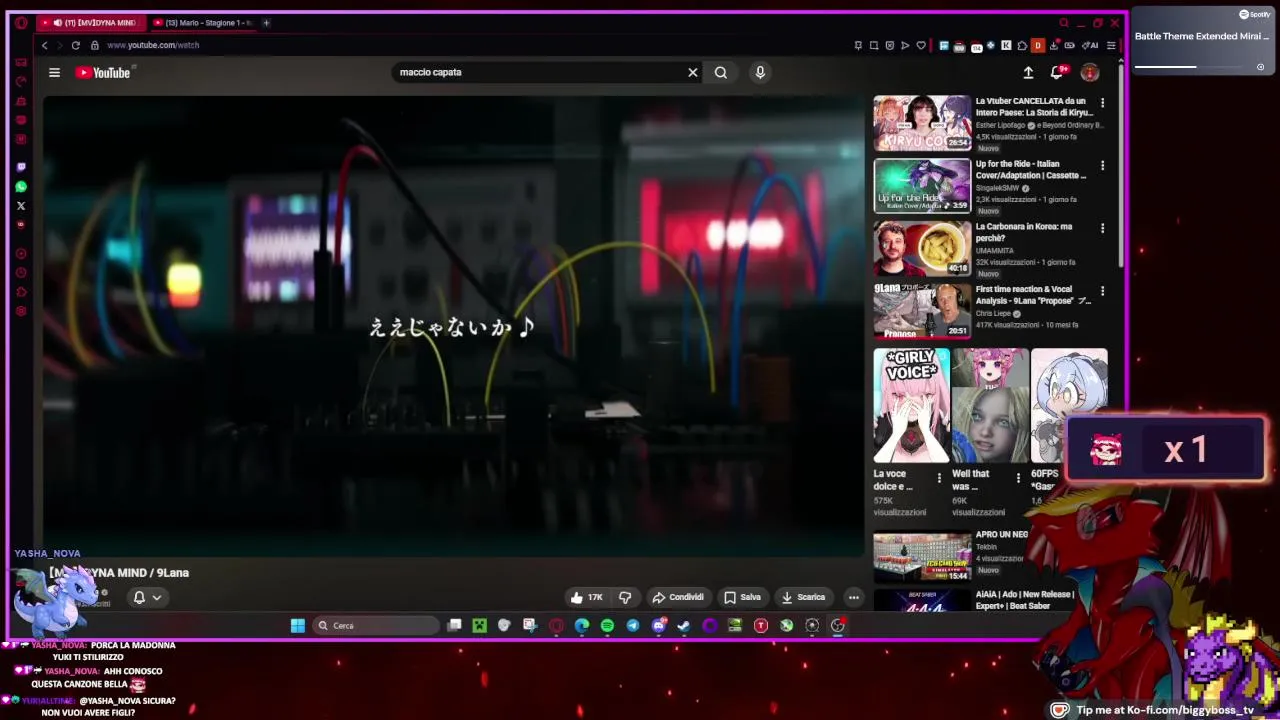Viewport: 1280px width, 720px height.
Task: Open the YouTube hamburger guide menu
Action: [55, 72]
